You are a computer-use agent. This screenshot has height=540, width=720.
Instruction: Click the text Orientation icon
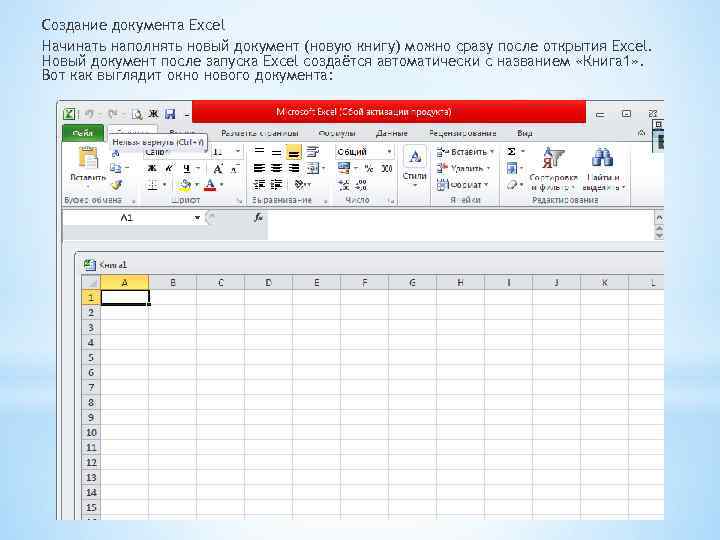[301, 185]
